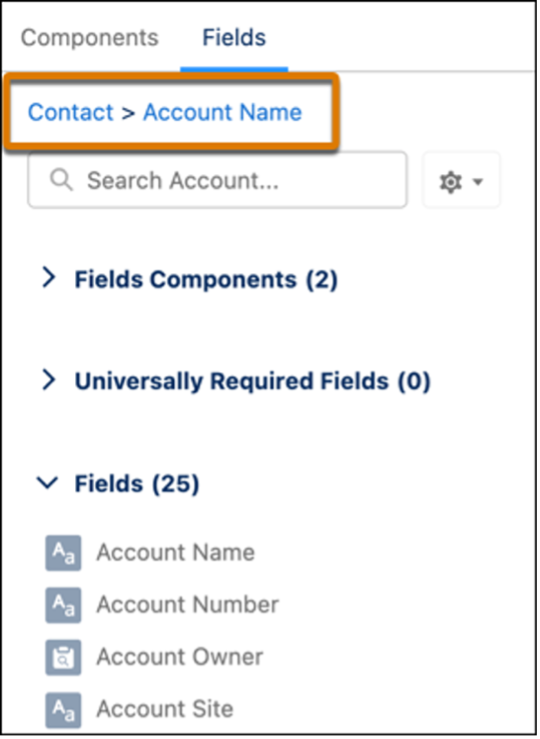
Task: Collapse the Fields (25) chevron
Action: pos(48,483)
